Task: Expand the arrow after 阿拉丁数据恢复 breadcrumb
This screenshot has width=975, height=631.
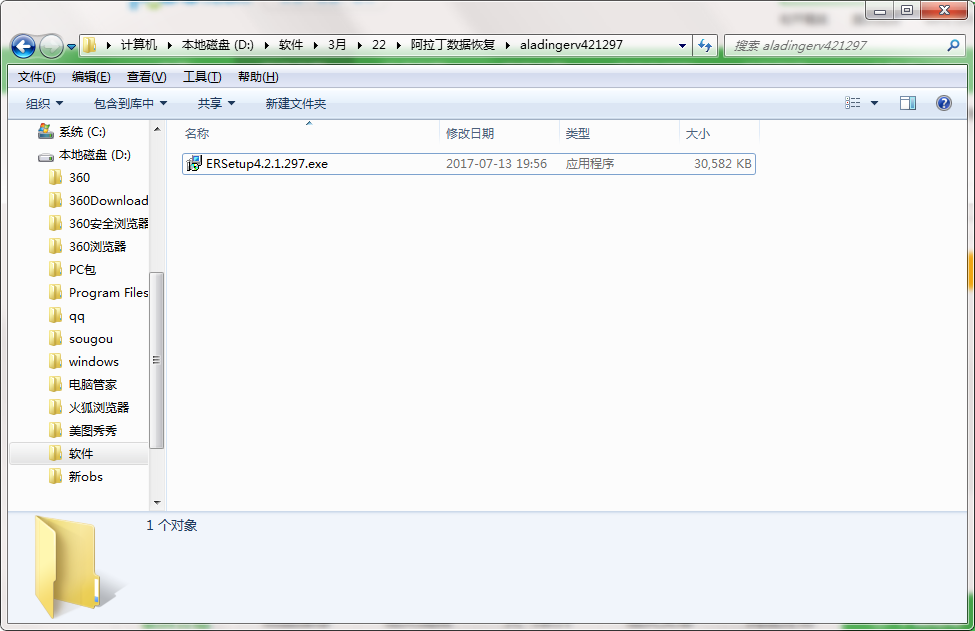Action: pyautogui.click(x=507, y=45)
